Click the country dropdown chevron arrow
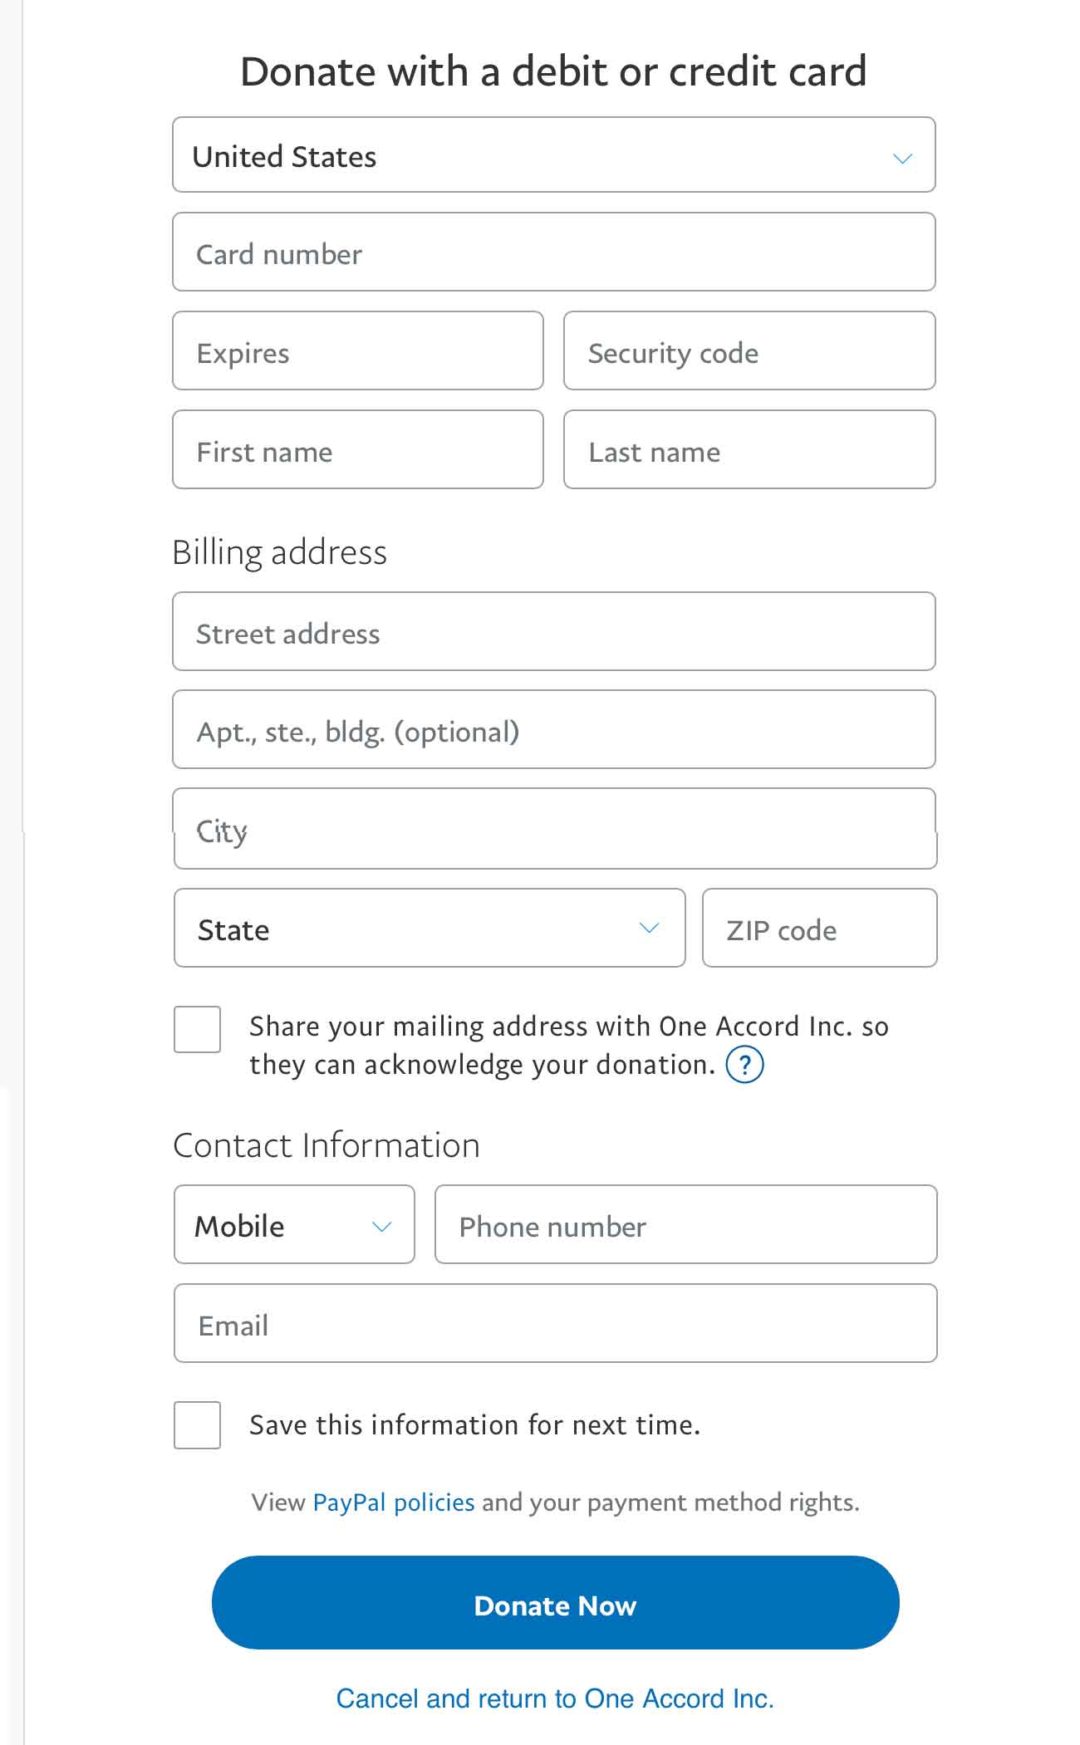The height and width of the screenshot is (1745, 1080). click(x=902, y=158)
